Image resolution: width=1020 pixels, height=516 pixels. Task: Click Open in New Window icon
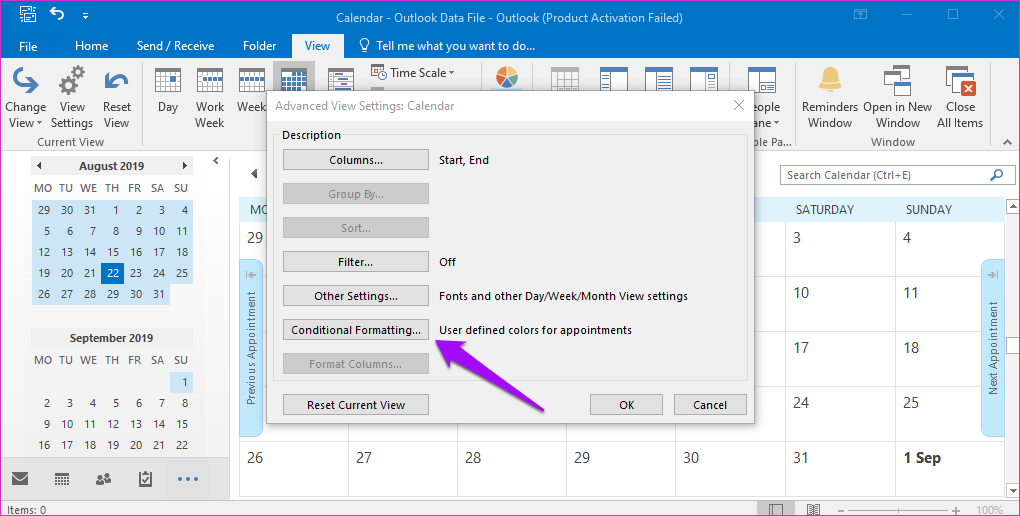(x=897, y=81)
